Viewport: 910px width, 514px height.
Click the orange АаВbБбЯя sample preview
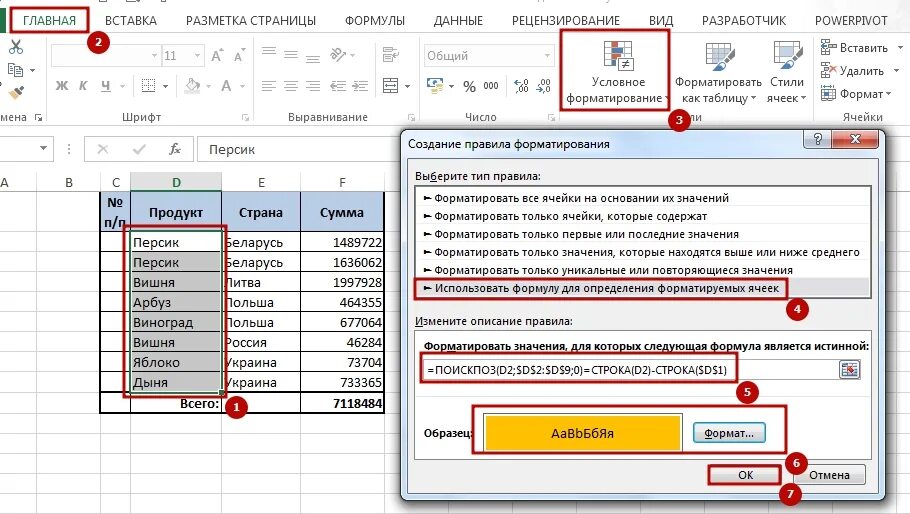[x=583, y=433]
